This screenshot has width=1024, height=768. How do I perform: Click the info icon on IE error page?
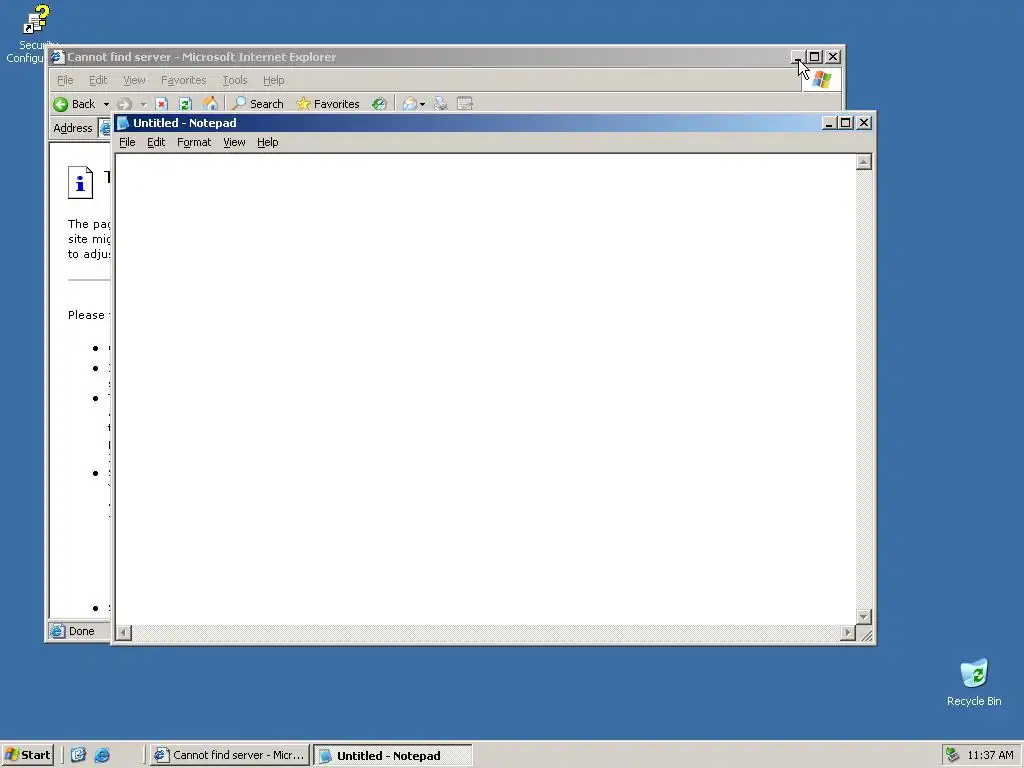pos(80,182)
